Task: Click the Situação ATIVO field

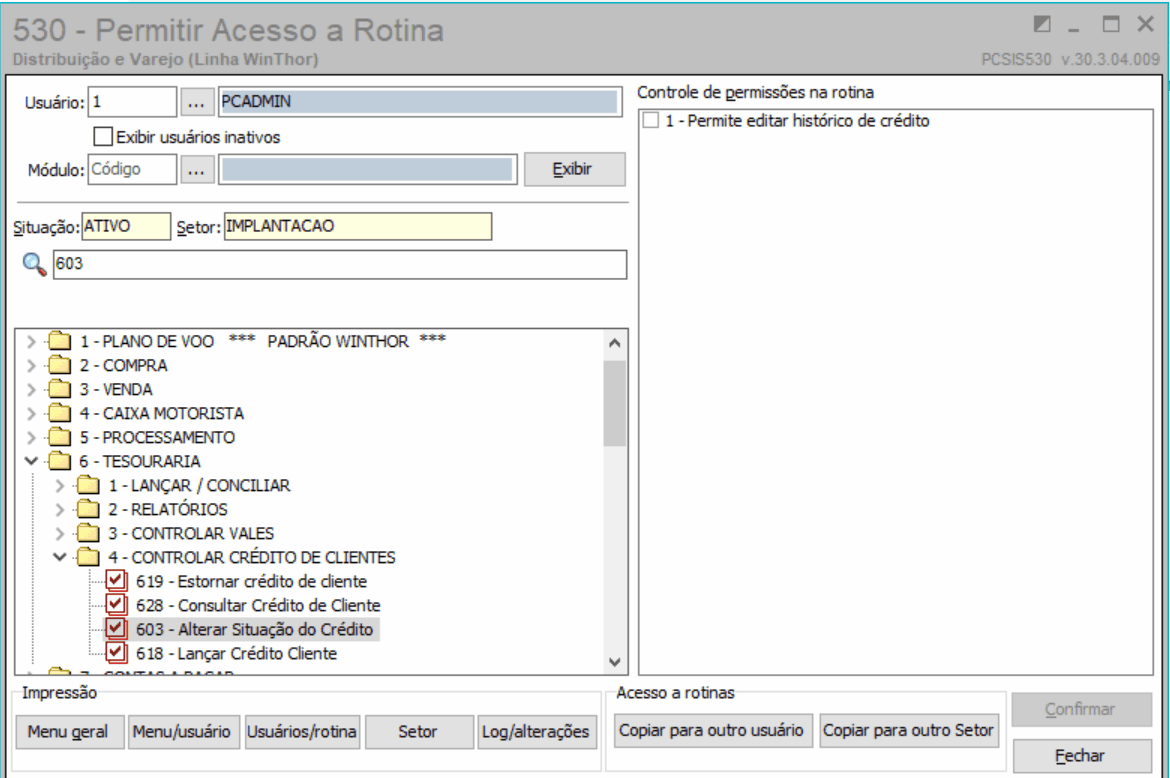Action: 125,226
